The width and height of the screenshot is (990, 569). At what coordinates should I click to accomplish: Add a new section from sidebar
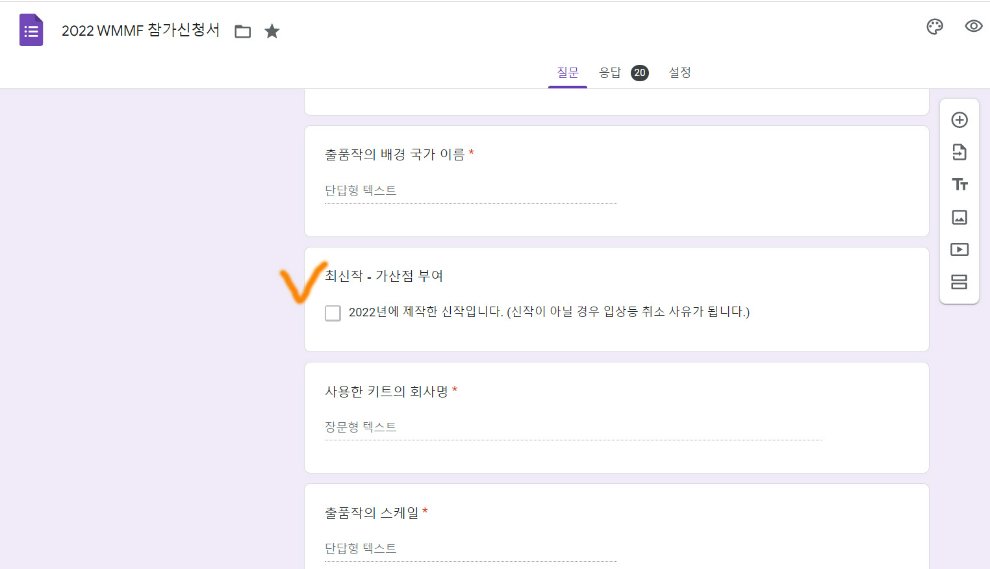[x=959, y=282]
